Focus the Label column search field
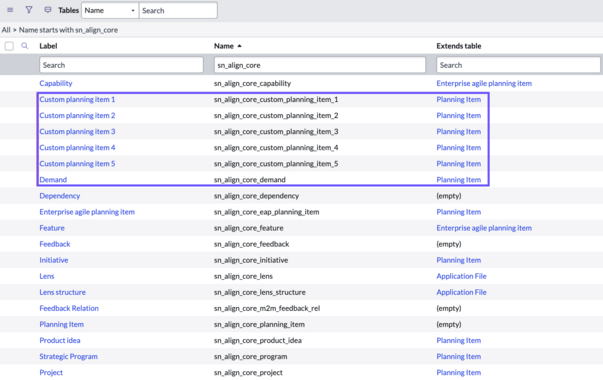603x380 pixels. tap(121, 65)
